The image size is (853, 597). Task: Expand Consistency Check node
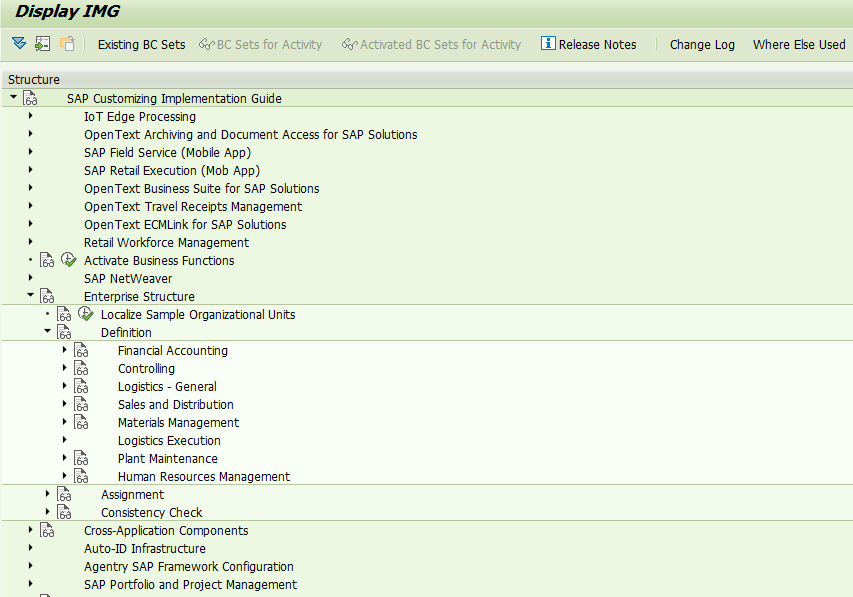pyautogui.click(x=47, y=511)
